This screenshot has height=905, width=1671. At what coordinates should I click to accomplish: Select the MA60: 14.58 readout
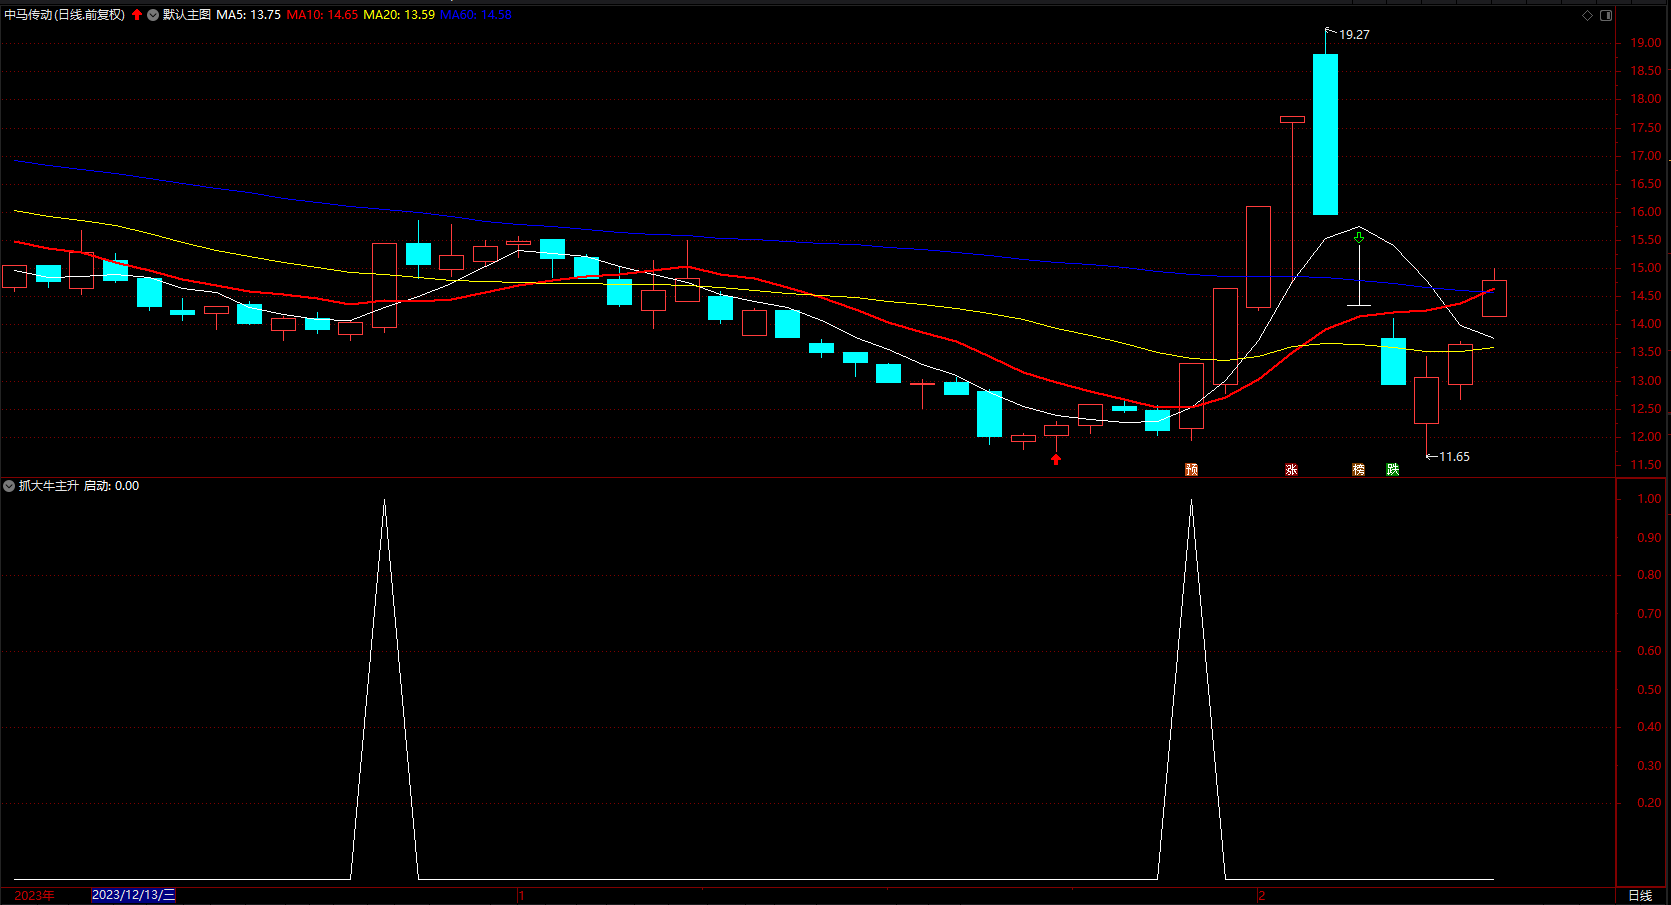tap(476, 15)
